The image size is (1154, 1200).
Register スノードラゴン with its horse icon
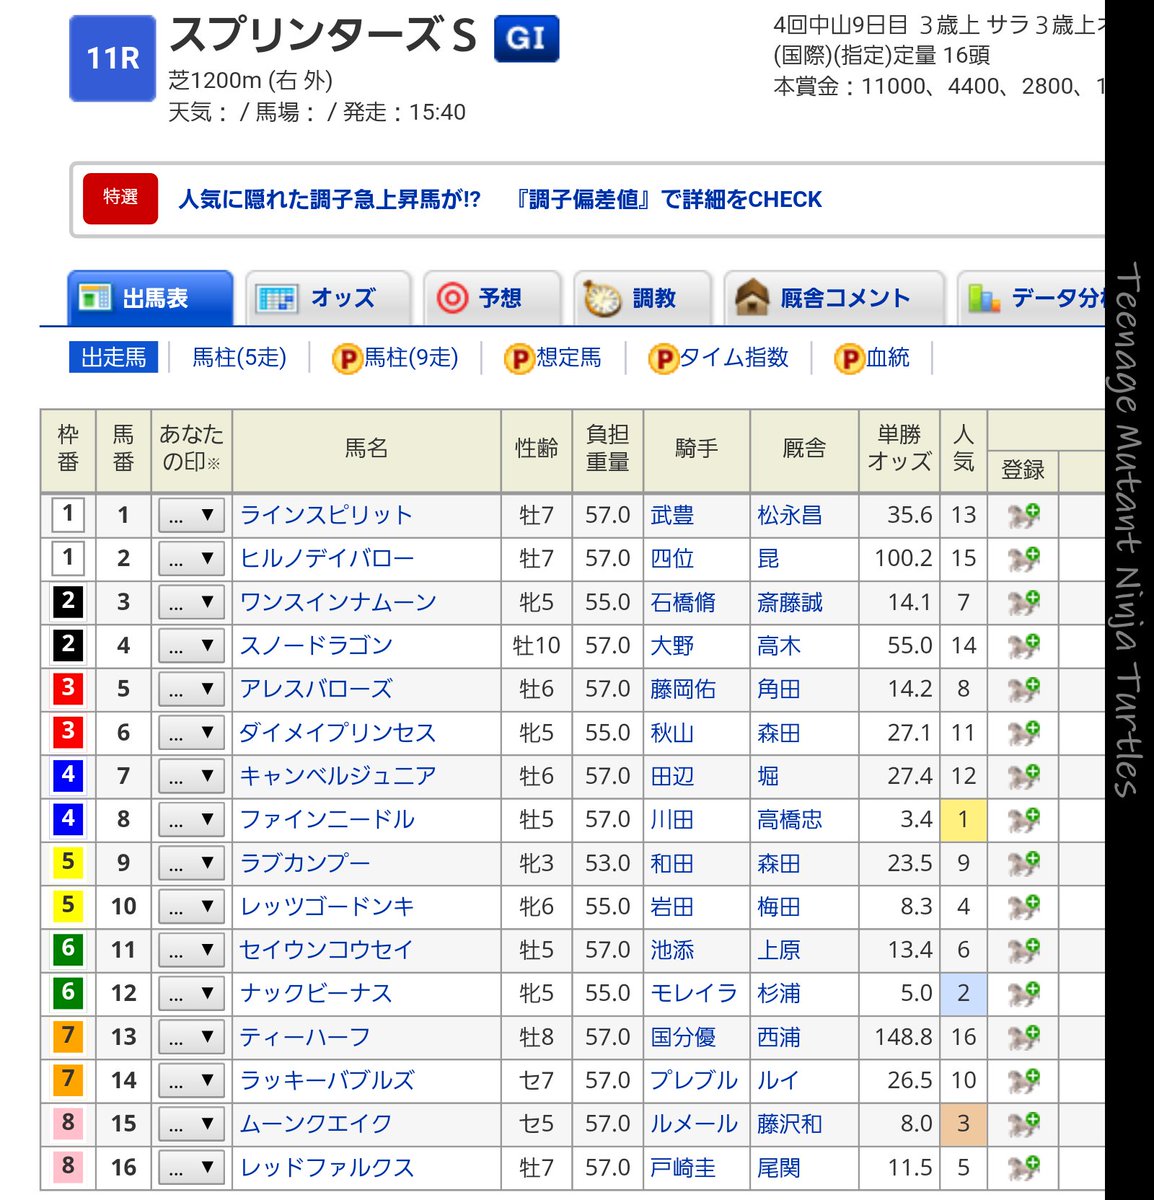tap(1023, 646)
